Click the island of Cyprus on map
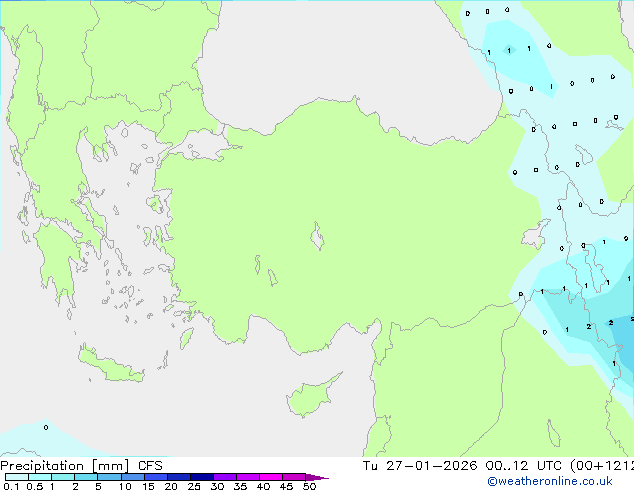Image resolution: width=634 pixels, height=490 pixels. coord(311,397)
